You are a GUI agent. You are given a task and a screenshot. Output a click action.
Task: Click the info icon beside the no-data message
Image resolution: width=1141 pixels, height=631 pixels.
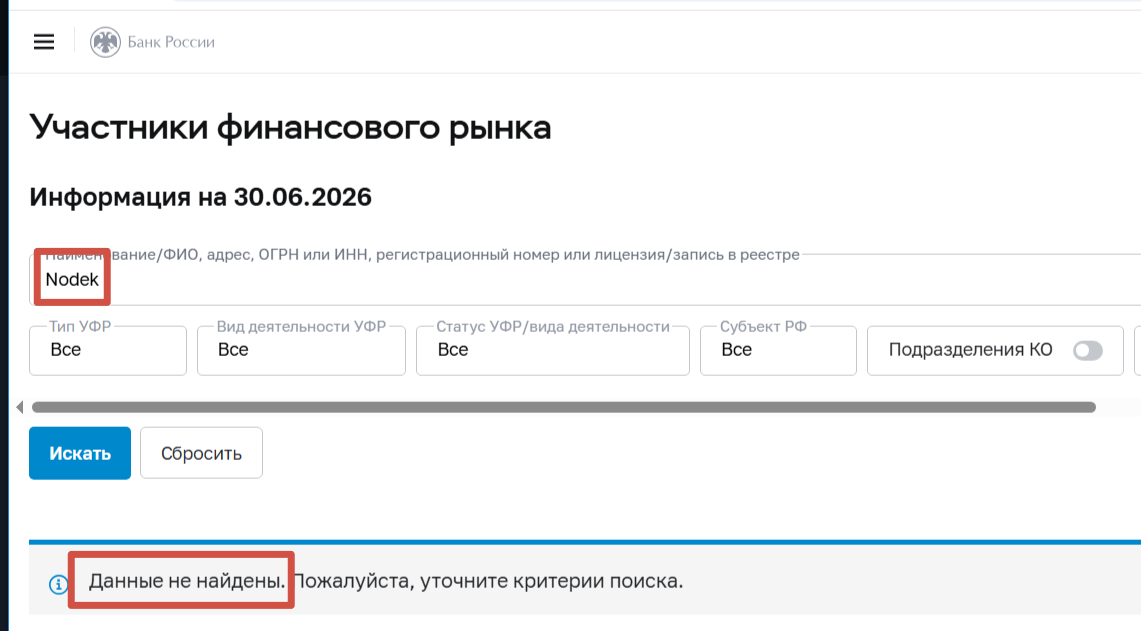pyautogui.click(x=58, y=584)
